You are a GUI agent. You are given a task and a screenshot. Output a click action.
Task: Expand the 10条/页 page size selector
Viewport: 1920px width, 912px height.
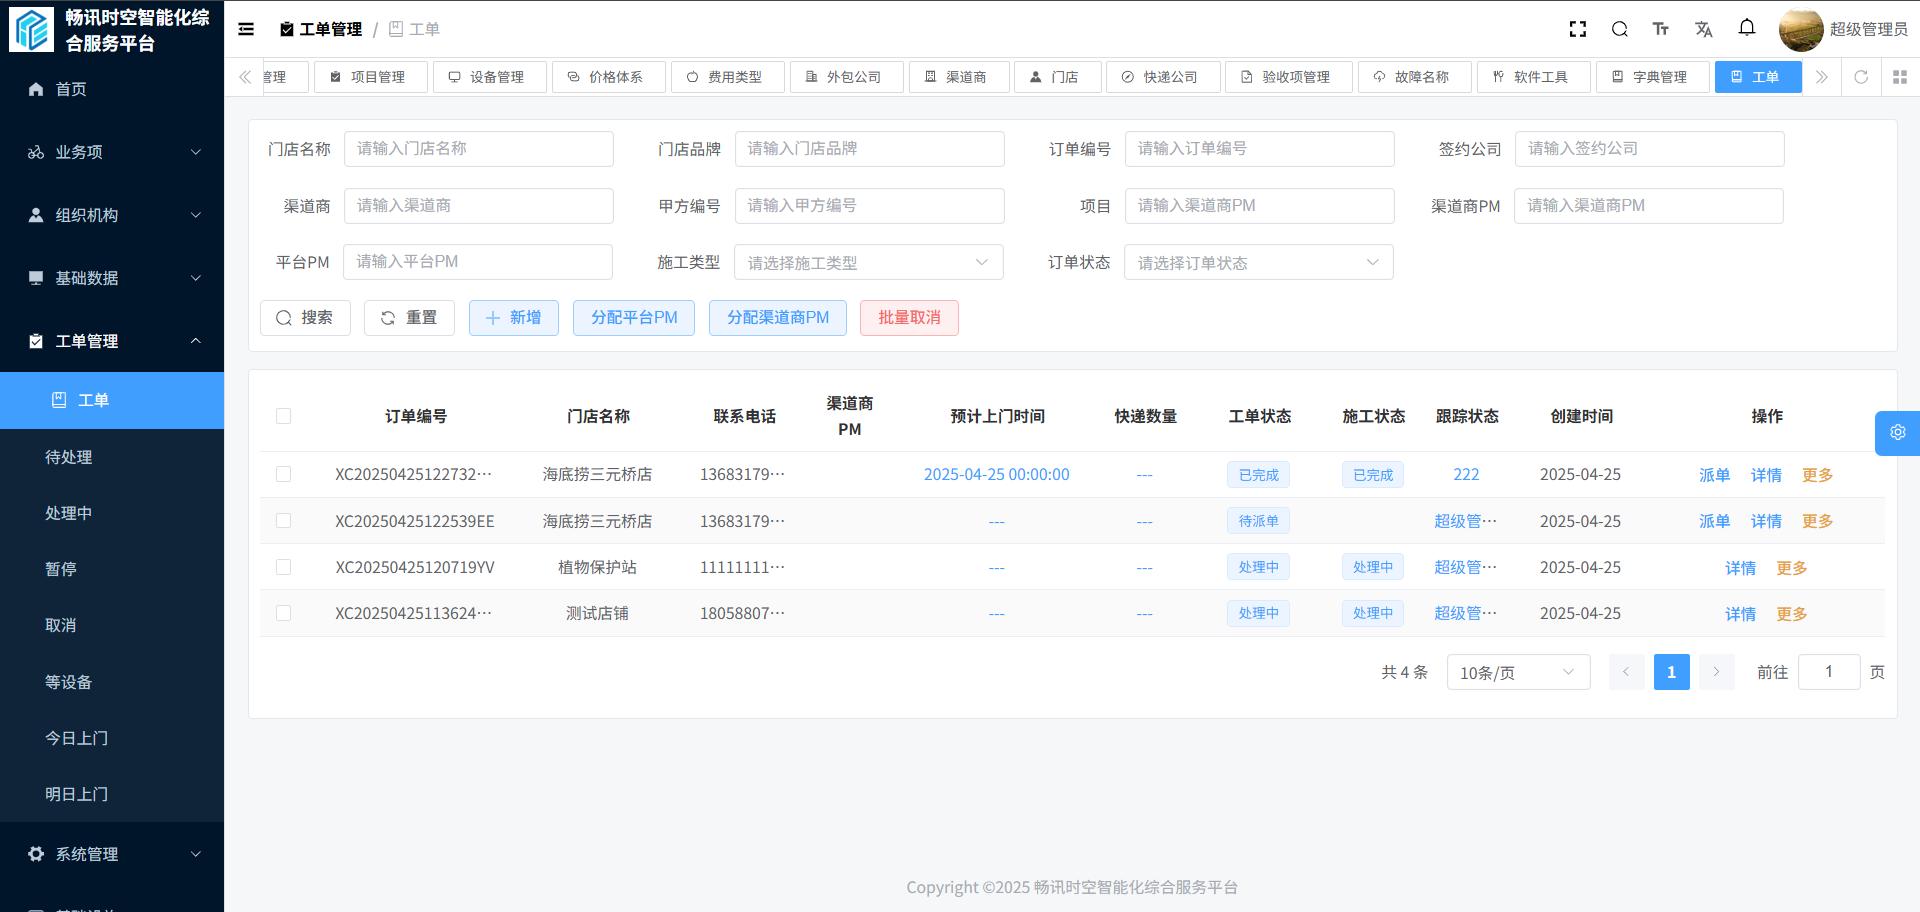(x=1517, y=673)
